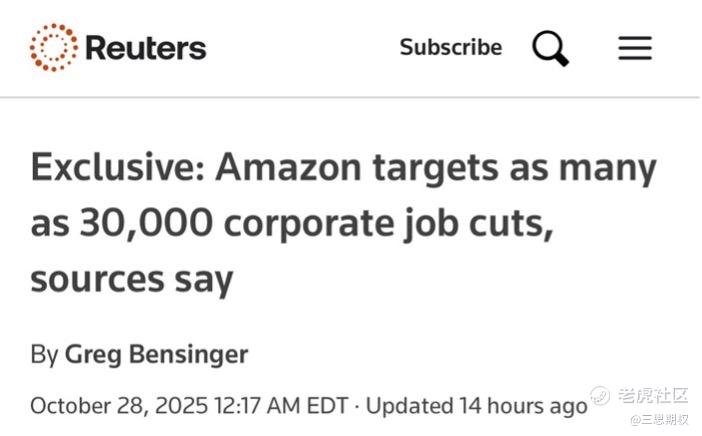Click the Reuters dotted-circle logo icon
Viewport: 702px width, 436px height.
click(x=53, y=47)
